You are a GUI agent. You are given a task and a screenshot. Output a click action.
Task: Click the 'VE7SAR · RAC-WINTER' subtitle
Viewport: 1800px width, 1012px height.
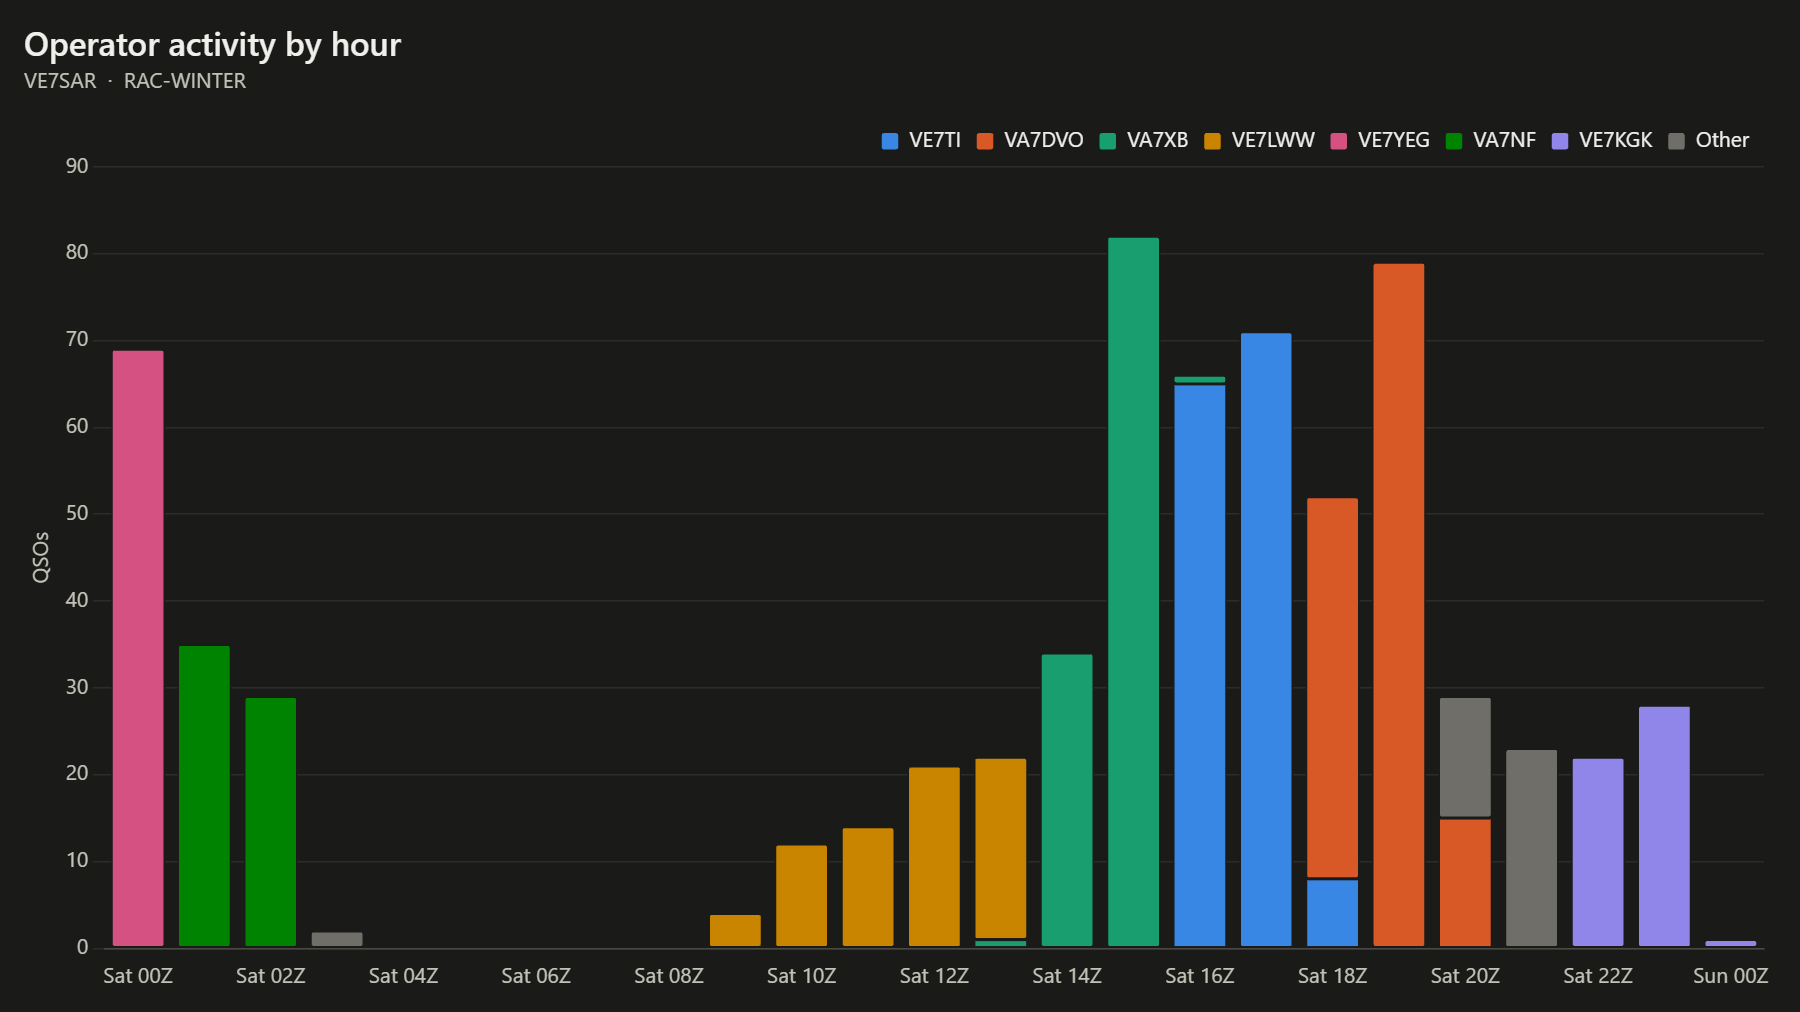(135, 81)
